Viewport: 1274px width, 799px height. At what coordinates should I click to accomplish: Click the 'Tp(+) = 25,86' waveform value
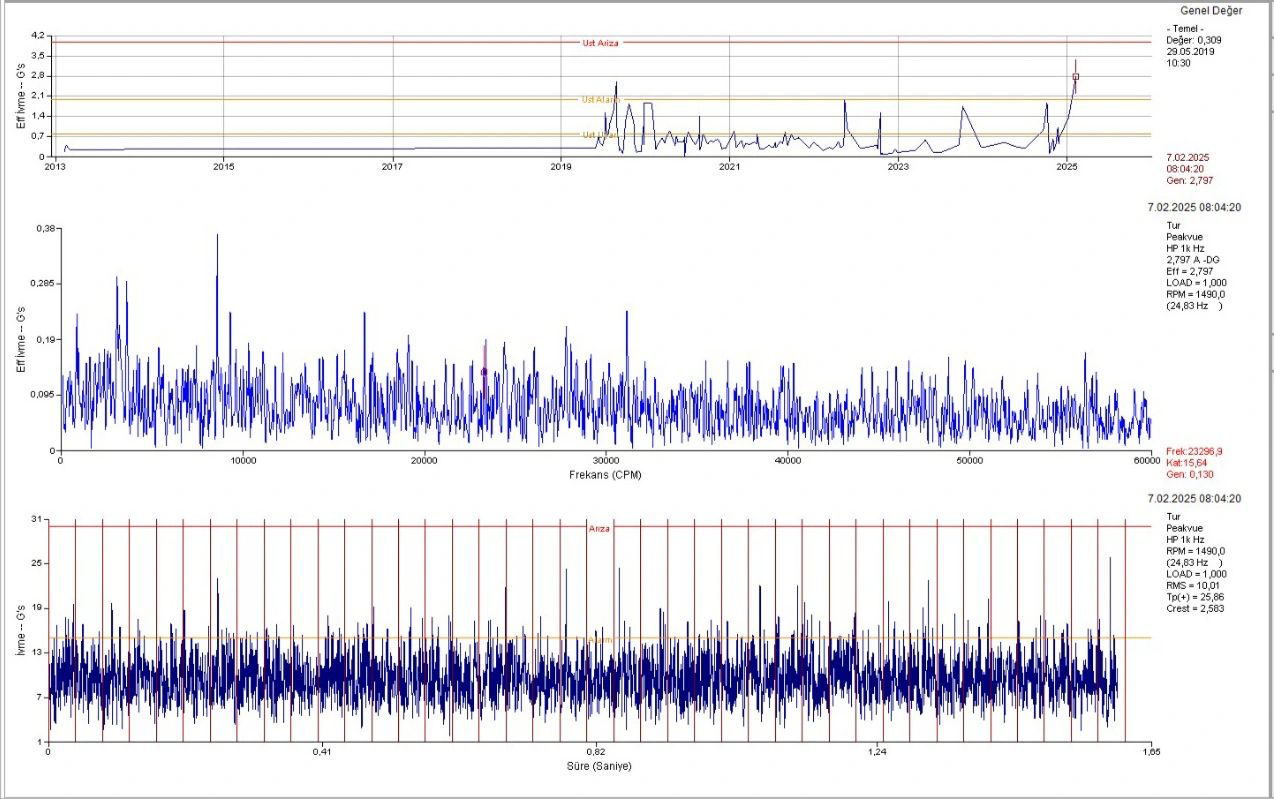(1194, 597)
